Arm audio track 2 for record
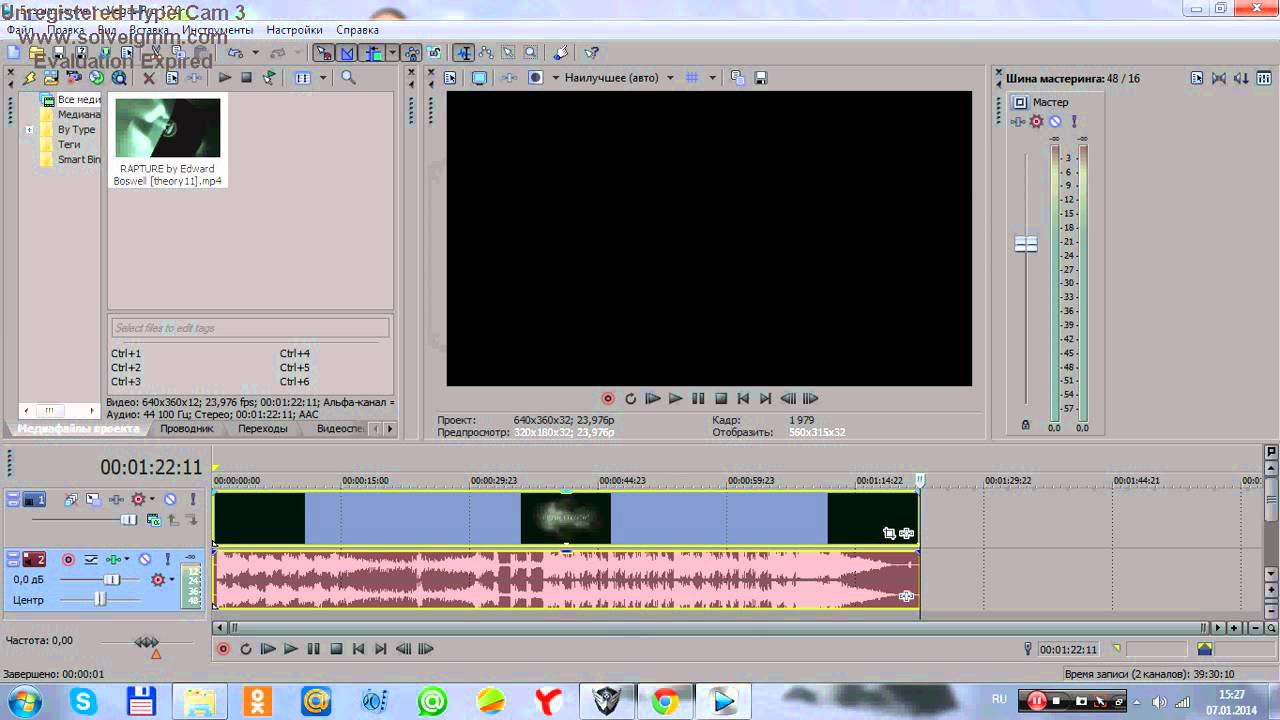 (x=68, y=559)
